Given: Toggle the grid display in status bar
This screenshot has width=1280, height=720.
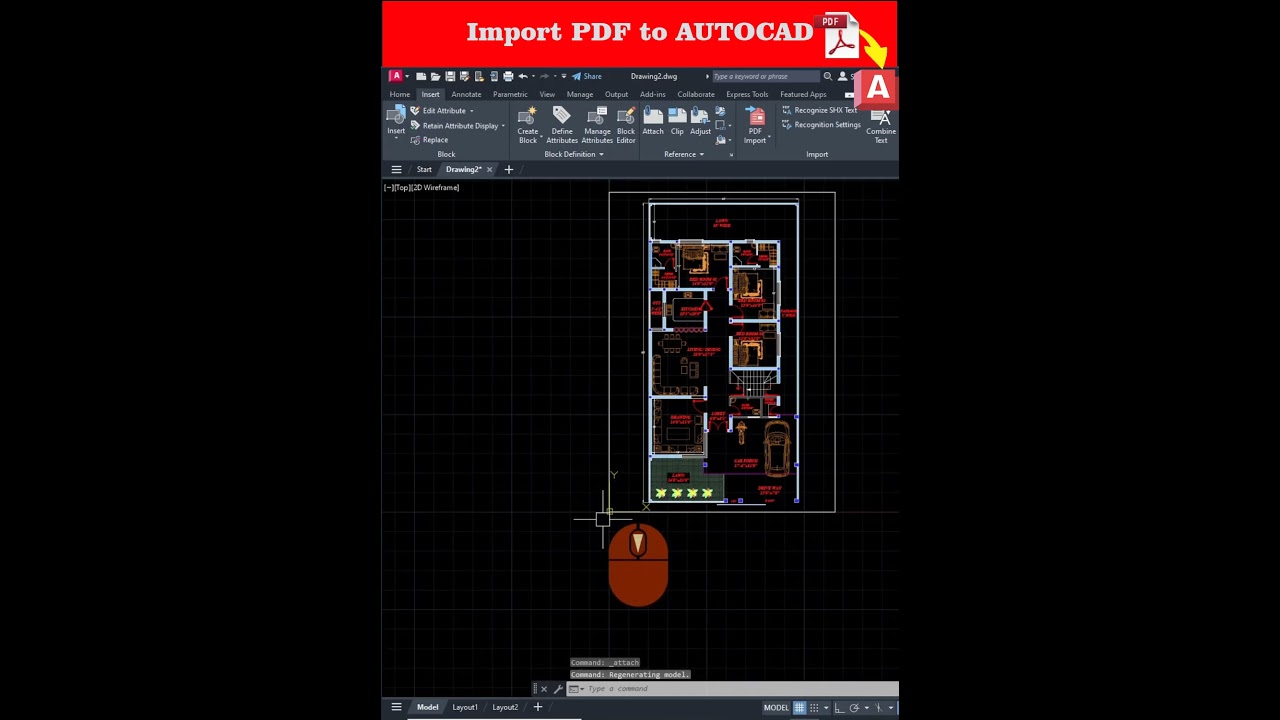Looking at the screenshot, I should coord(799,708).
